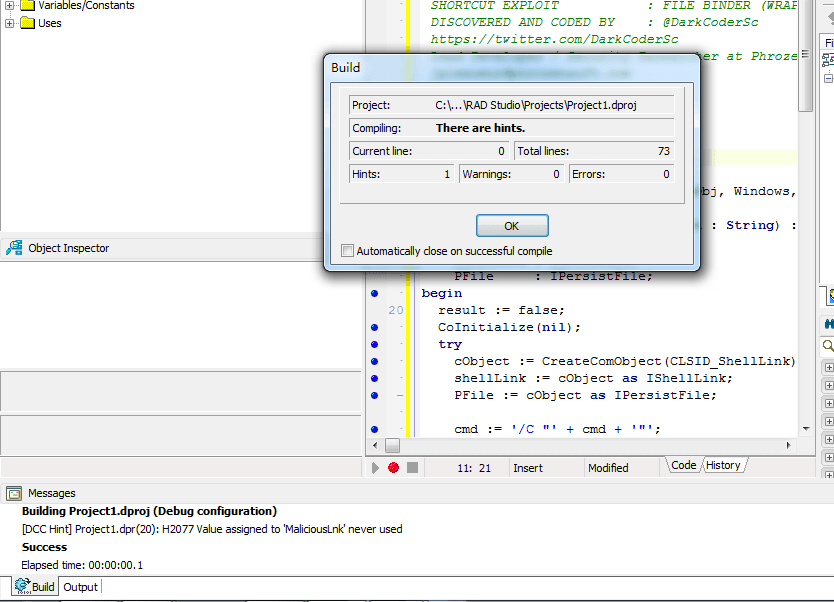Expand the Uses tree node
The height and width of the screenshot is (602, 834).
[x=10, y=23]
